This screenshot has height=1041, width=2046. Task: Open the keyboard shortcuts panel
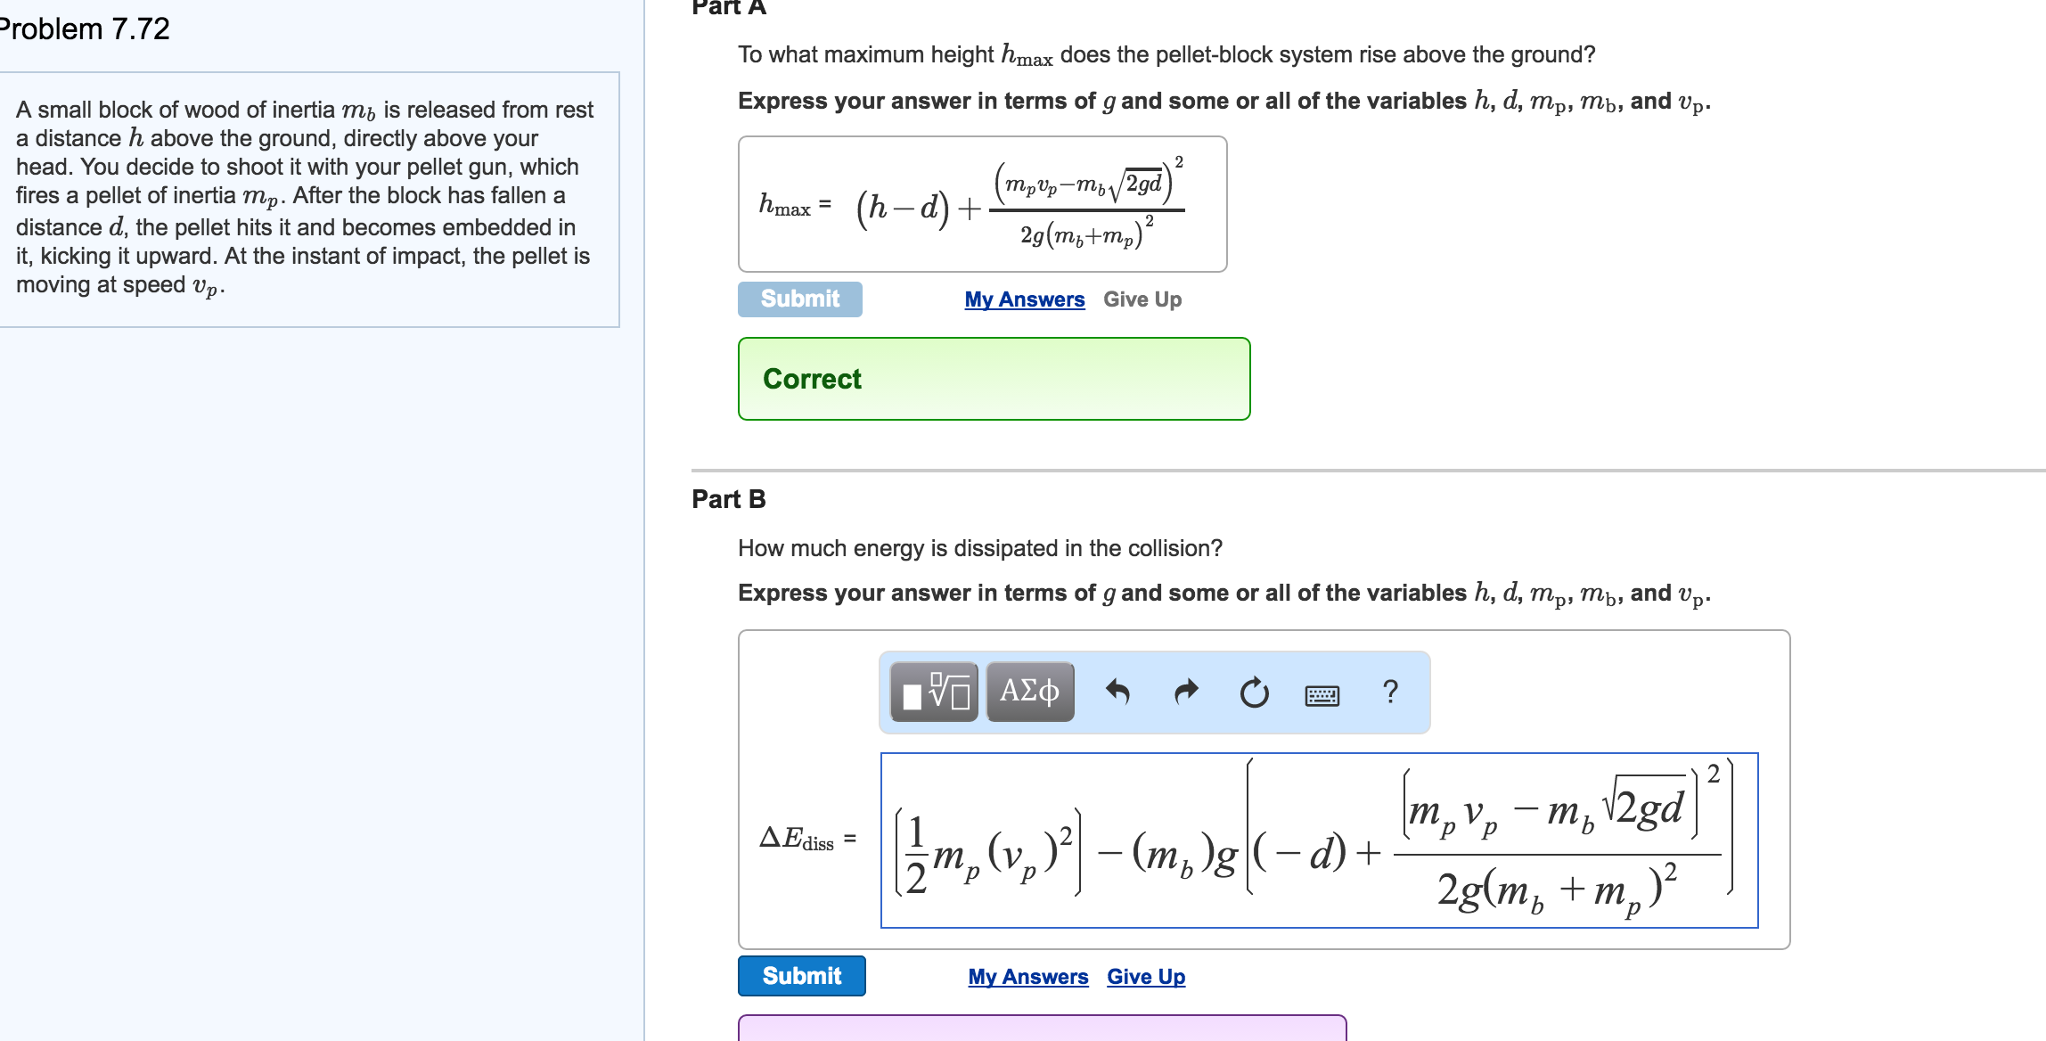[1320, 694]
